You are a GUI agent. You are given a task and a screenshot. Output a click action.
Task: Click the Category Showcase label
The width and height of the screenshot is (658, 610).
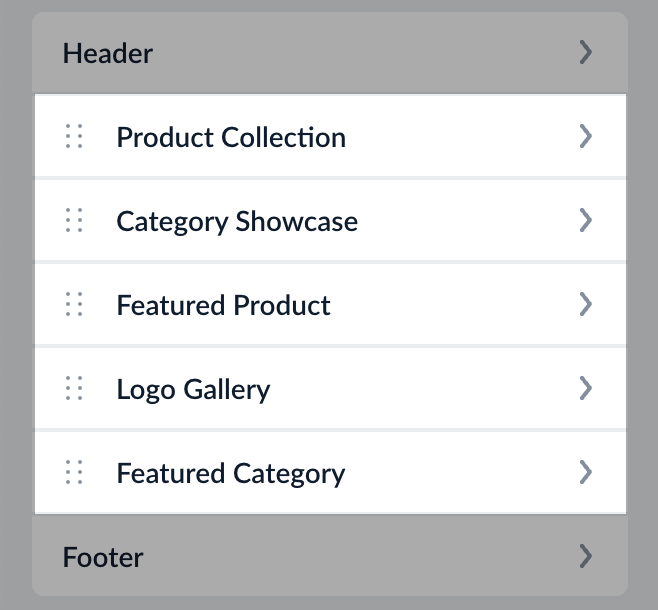237,221
